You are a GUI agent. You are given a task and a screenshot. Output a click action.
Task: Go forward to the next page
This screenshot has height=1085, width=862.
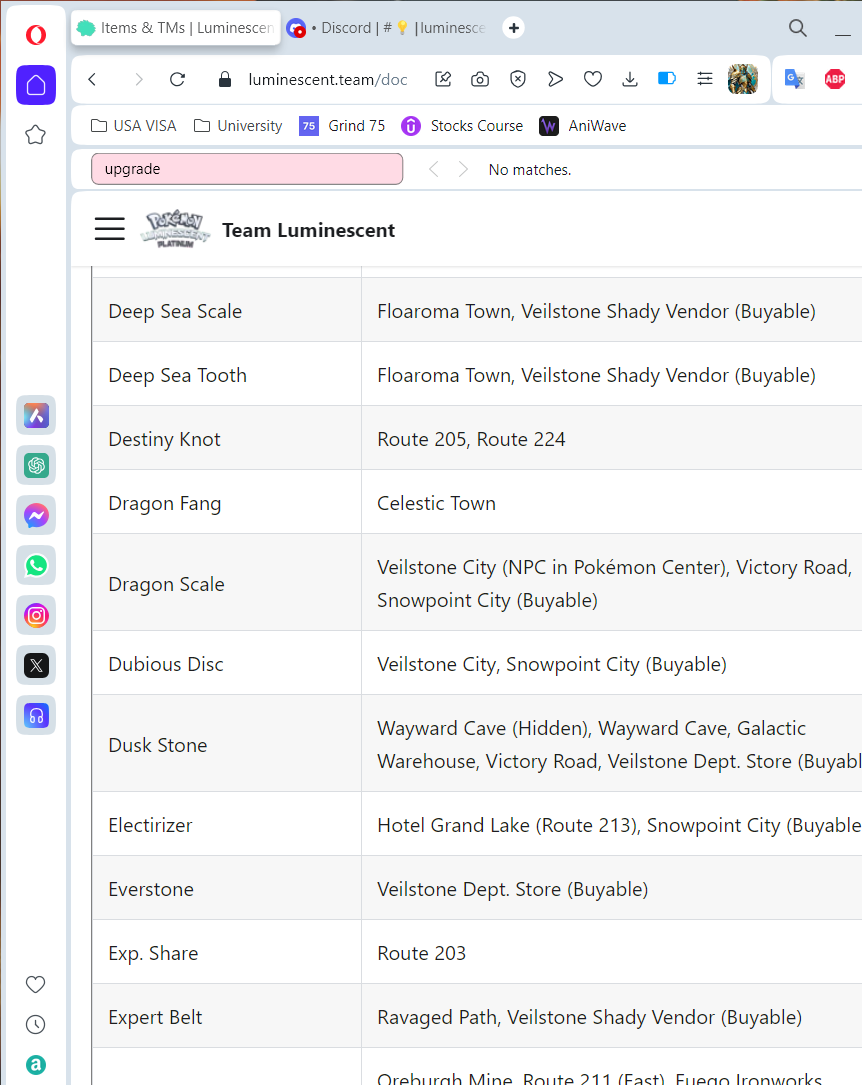pyautogui.click(x=138, y=80)
